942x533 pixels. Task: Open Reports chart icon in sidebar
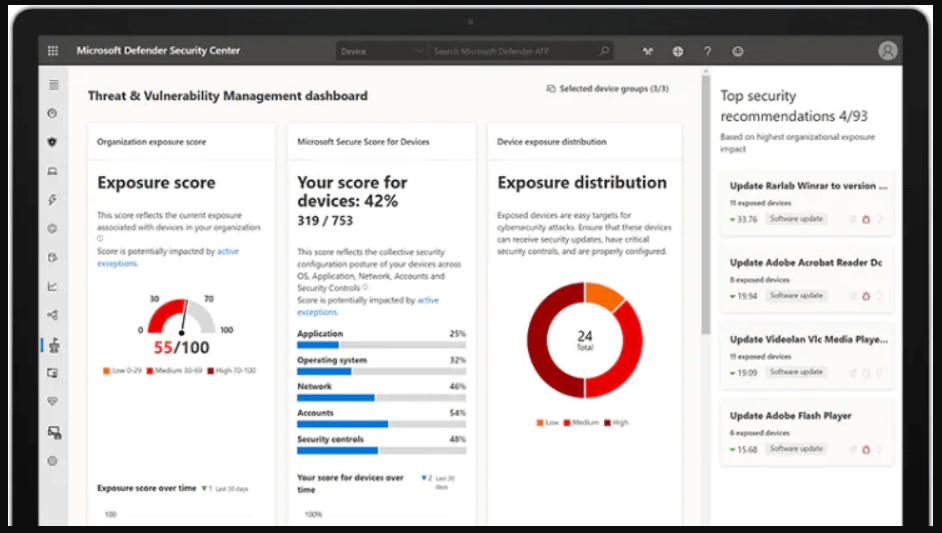pyautogui.click(x=52, y=286)
